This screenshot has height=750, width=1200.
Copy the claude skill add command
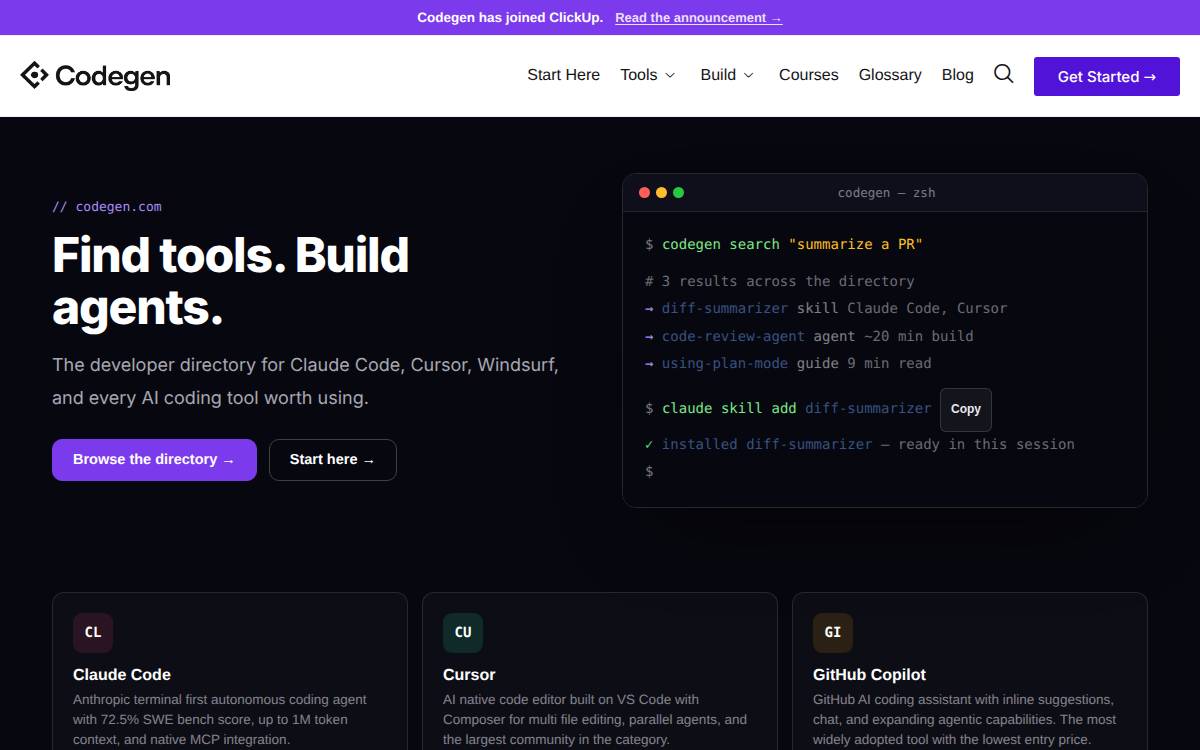[x=966, y=409]
